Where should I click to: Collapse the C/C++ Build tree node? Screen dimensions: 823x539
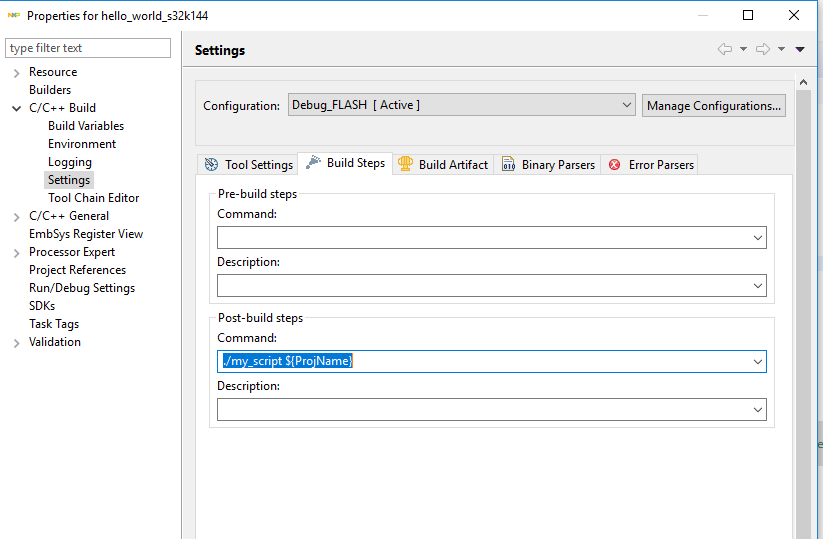17,109
